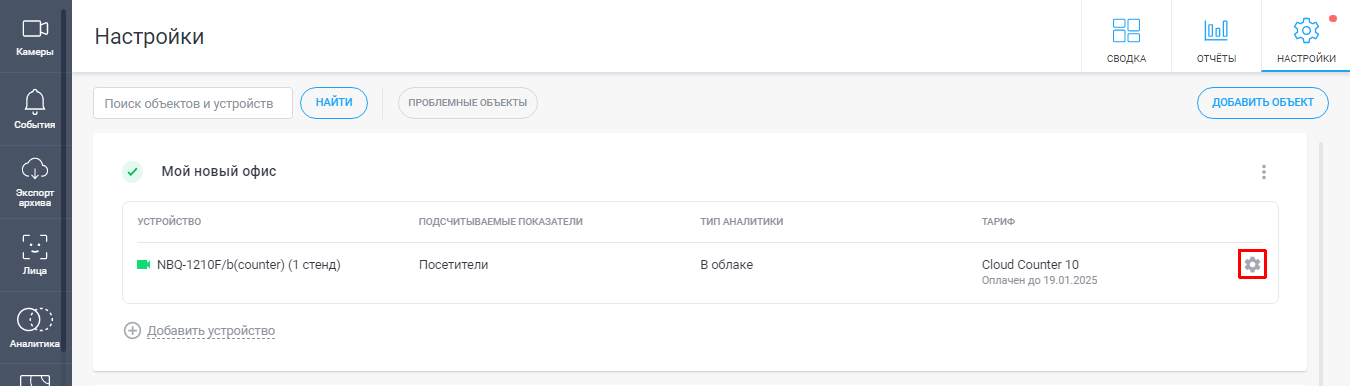Click the search field for objects and devices
The height and width of the screenshot is (386, 1350).
(193, 103)
